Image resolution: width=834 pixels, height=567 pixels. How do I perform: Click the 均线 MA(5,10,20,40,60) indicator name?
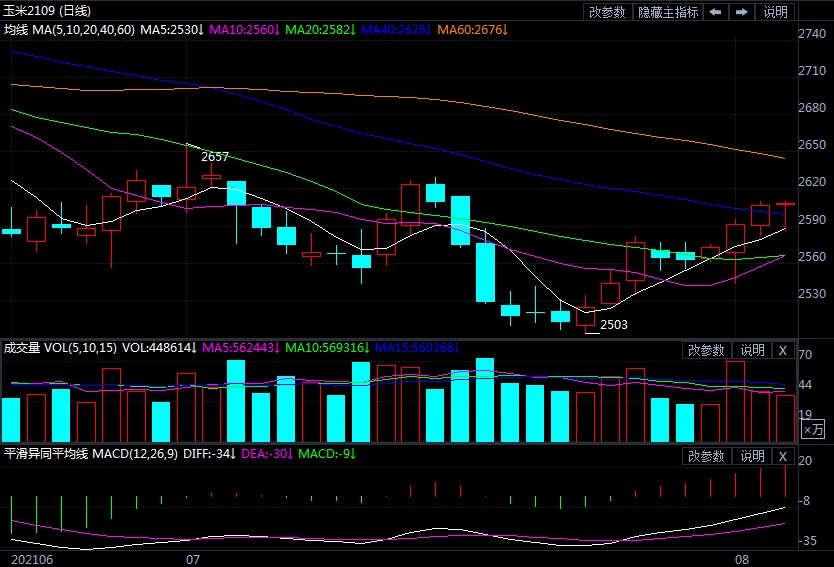[x=68, y=31]
